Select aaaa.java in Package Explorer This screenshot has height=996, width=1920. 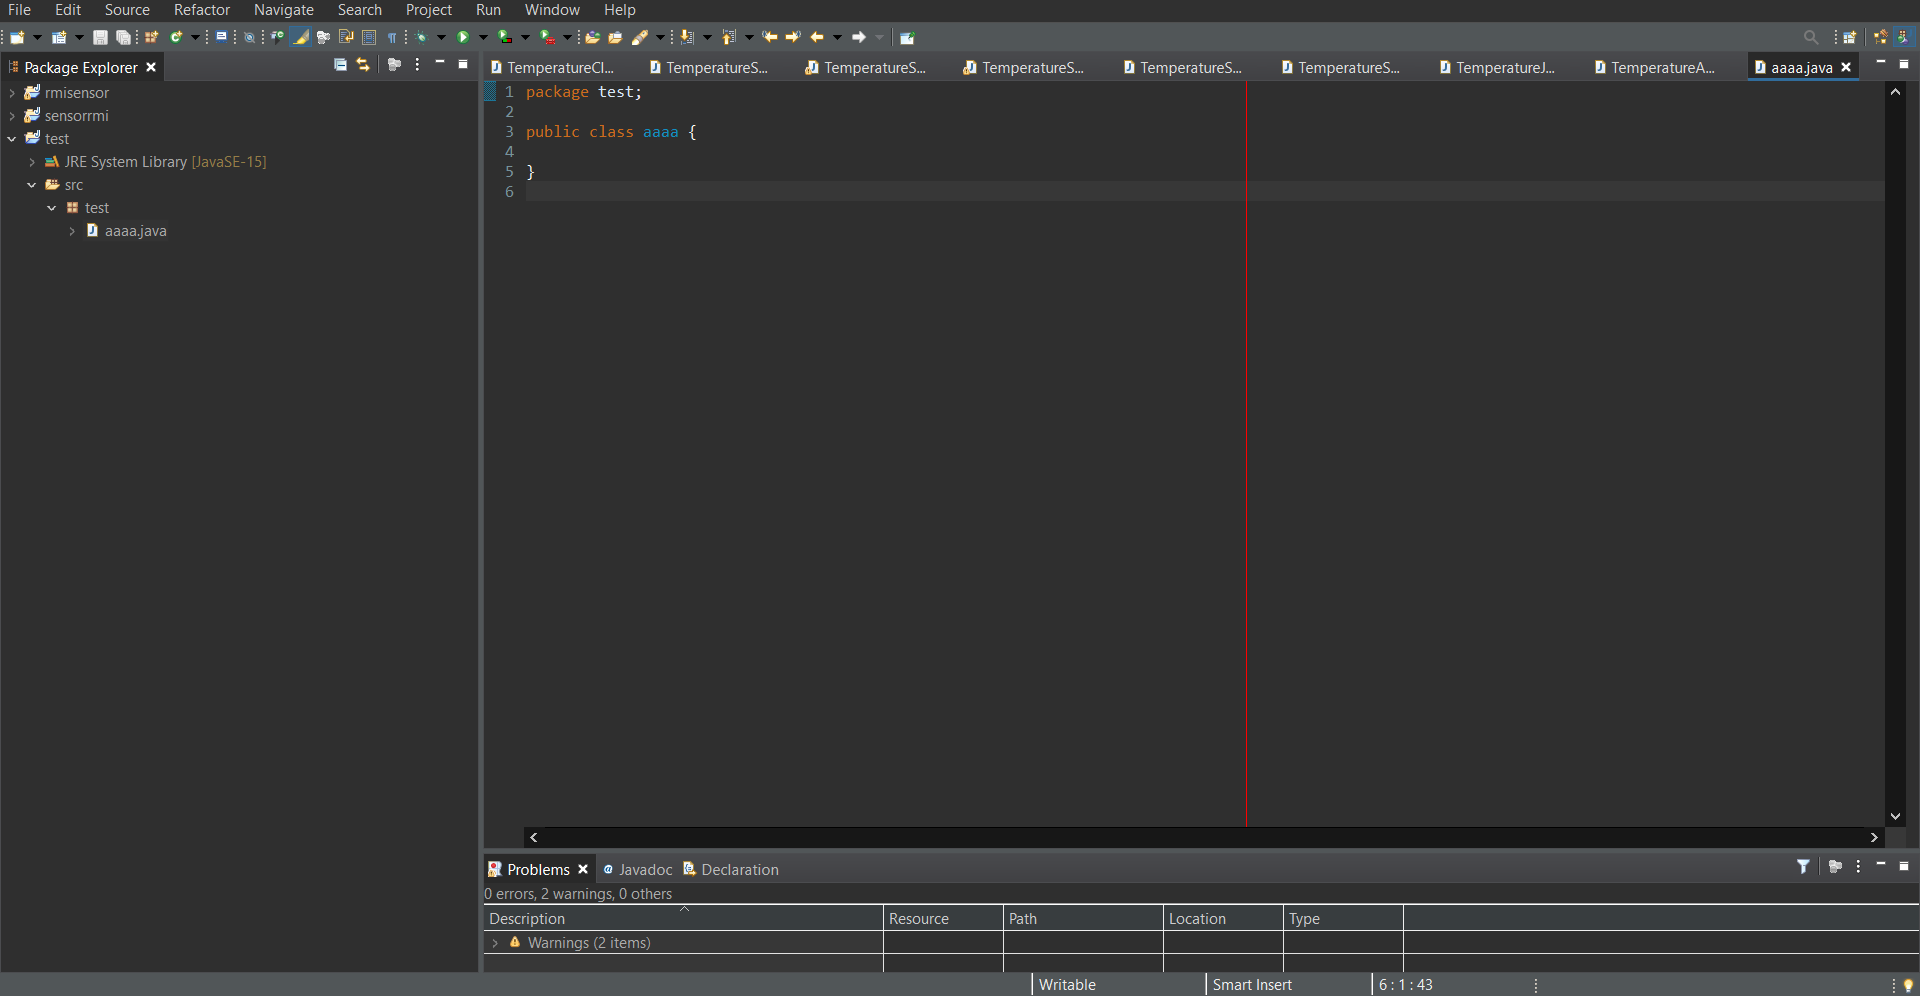tap(135, 231)
